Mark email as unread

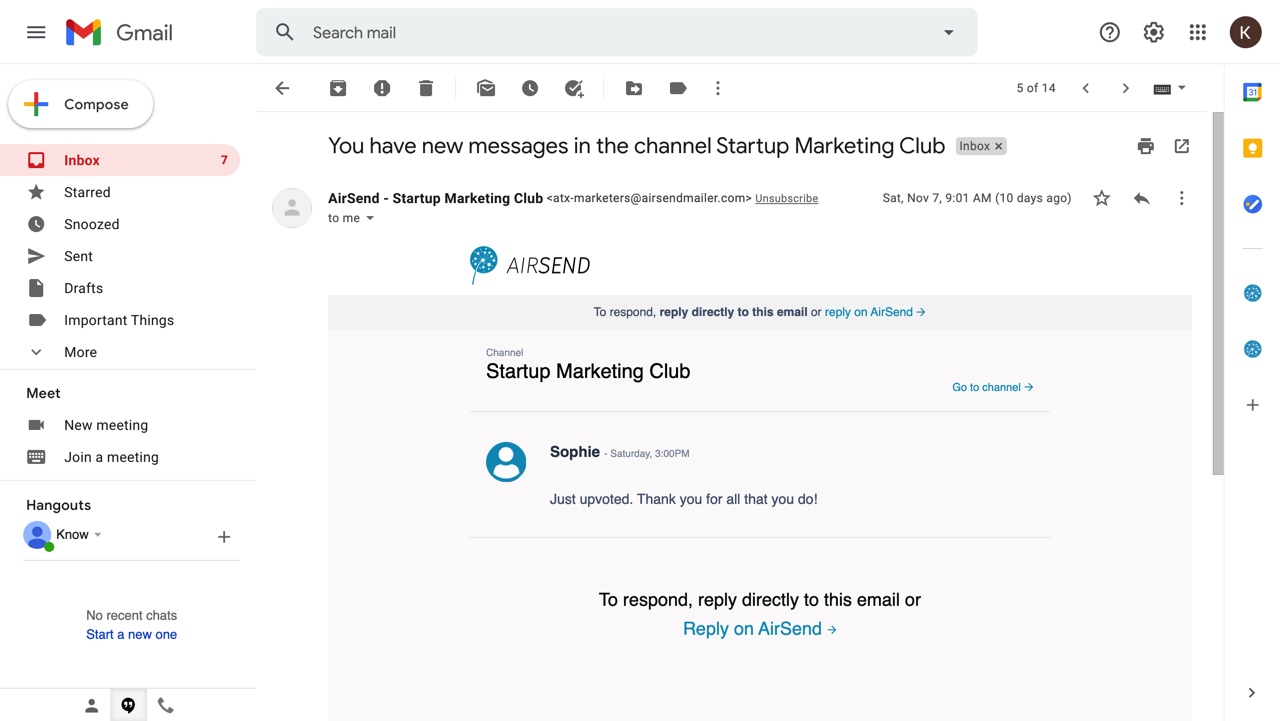pos(486,88)
